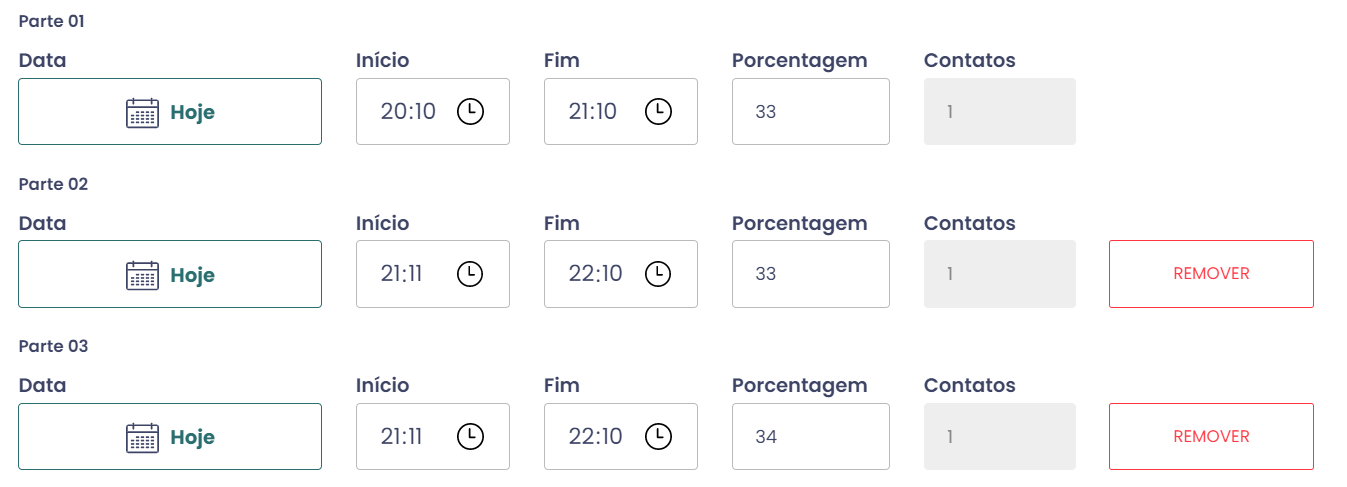Screen dimensions: 1347x487
Task: Open the Hoje date picker in Parte 03
Action: point(192,438)
